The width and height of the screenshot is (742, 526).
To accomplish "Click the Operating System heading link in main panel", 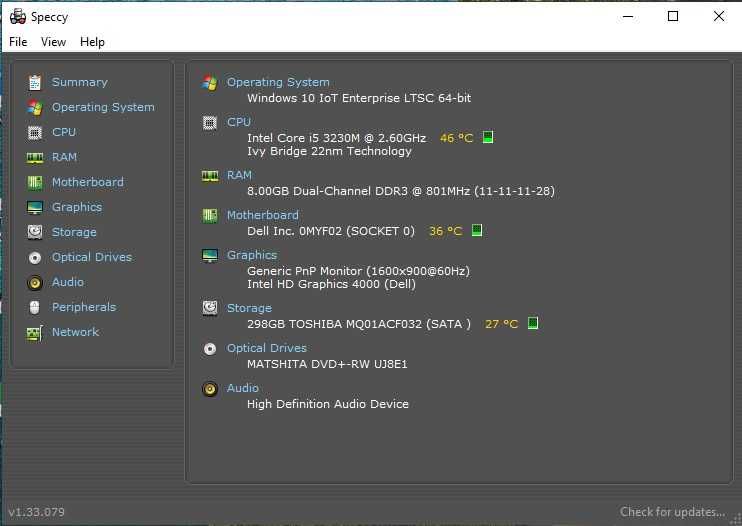I will point(278,82).
